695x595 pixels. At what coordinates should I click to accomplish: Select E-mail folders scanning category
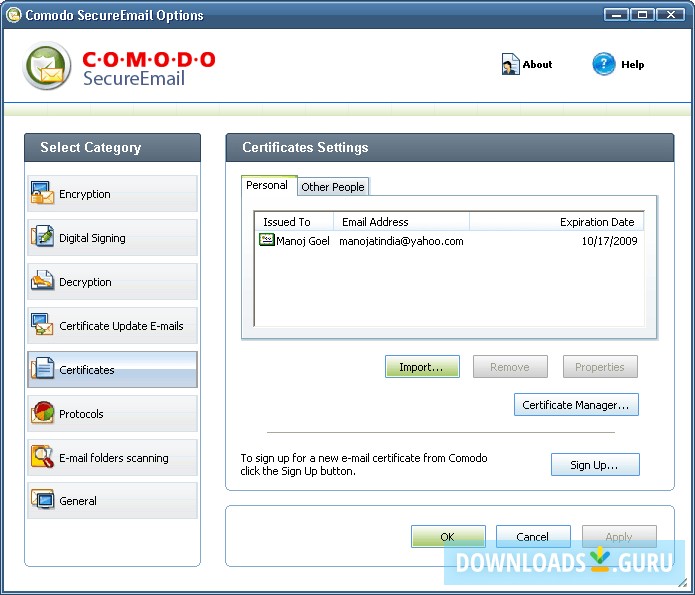[x=112, y=458]
